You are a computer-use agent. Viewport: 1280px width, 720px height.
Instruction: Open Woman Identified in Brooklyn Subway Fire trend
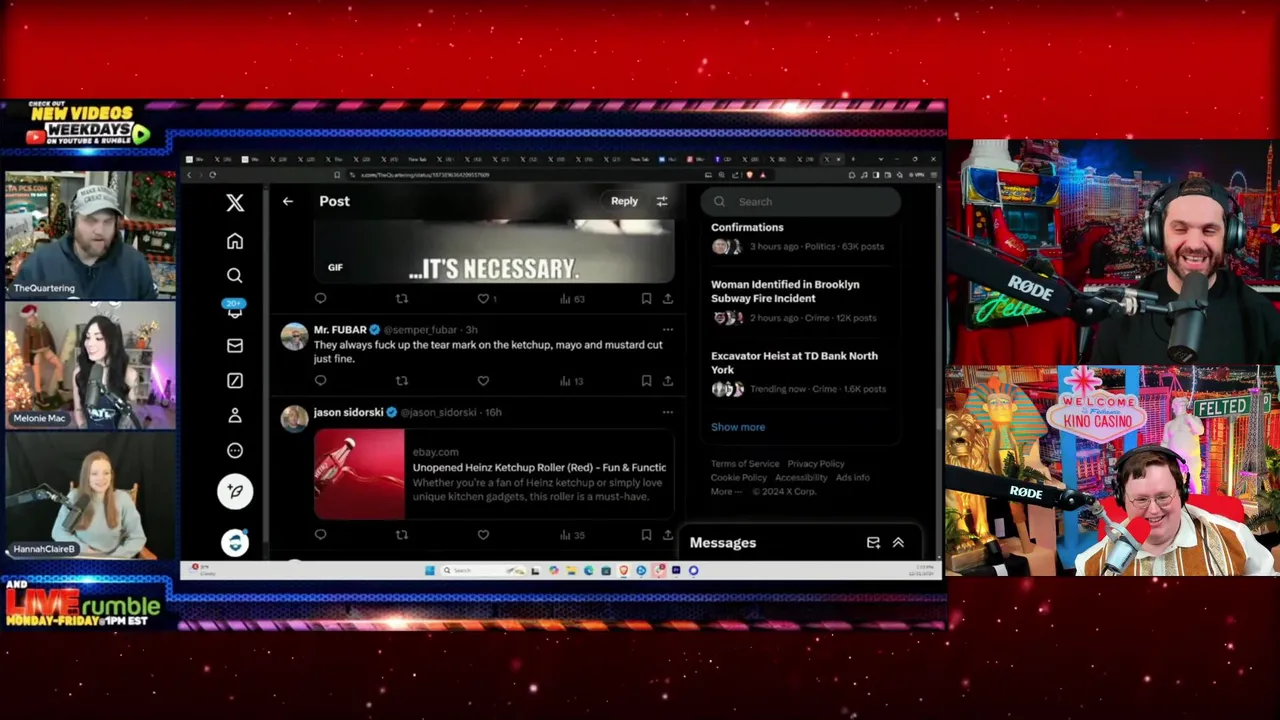785,291
